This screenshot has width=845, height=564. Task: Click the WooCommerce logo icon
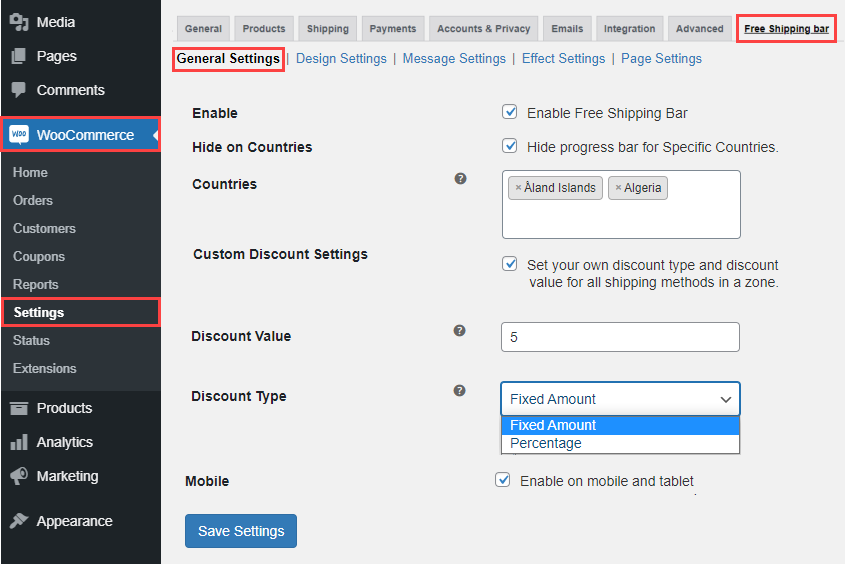[19, 135]
